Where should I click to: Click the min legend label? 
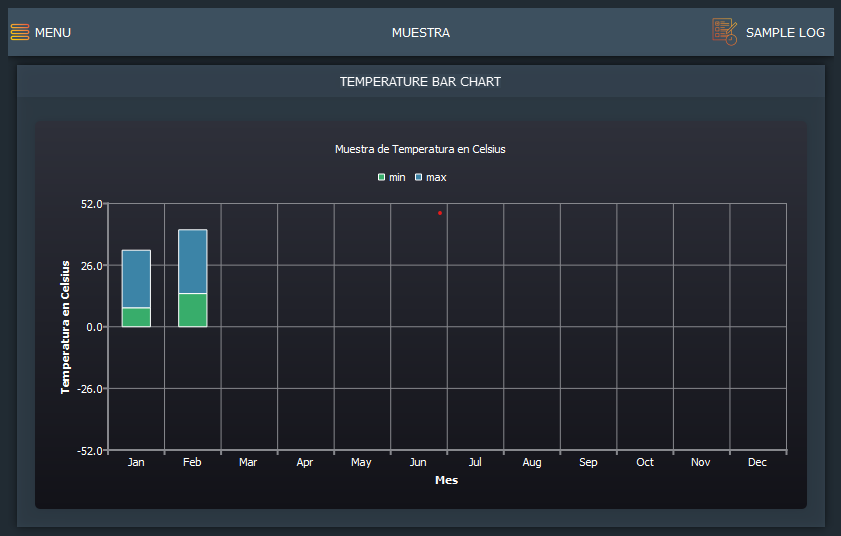[x=397, y=177]
